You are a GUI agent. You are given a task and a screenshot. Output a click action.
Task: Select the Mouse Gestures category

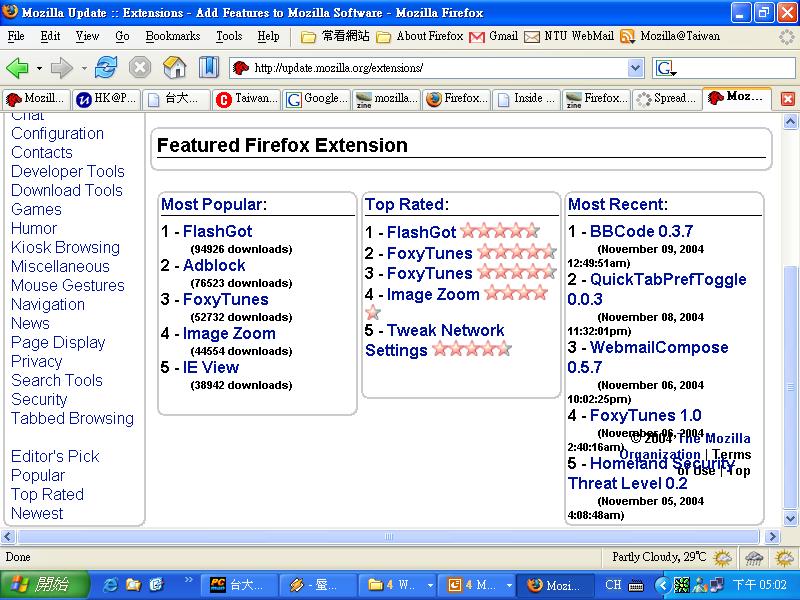click(x=68, y=285)
